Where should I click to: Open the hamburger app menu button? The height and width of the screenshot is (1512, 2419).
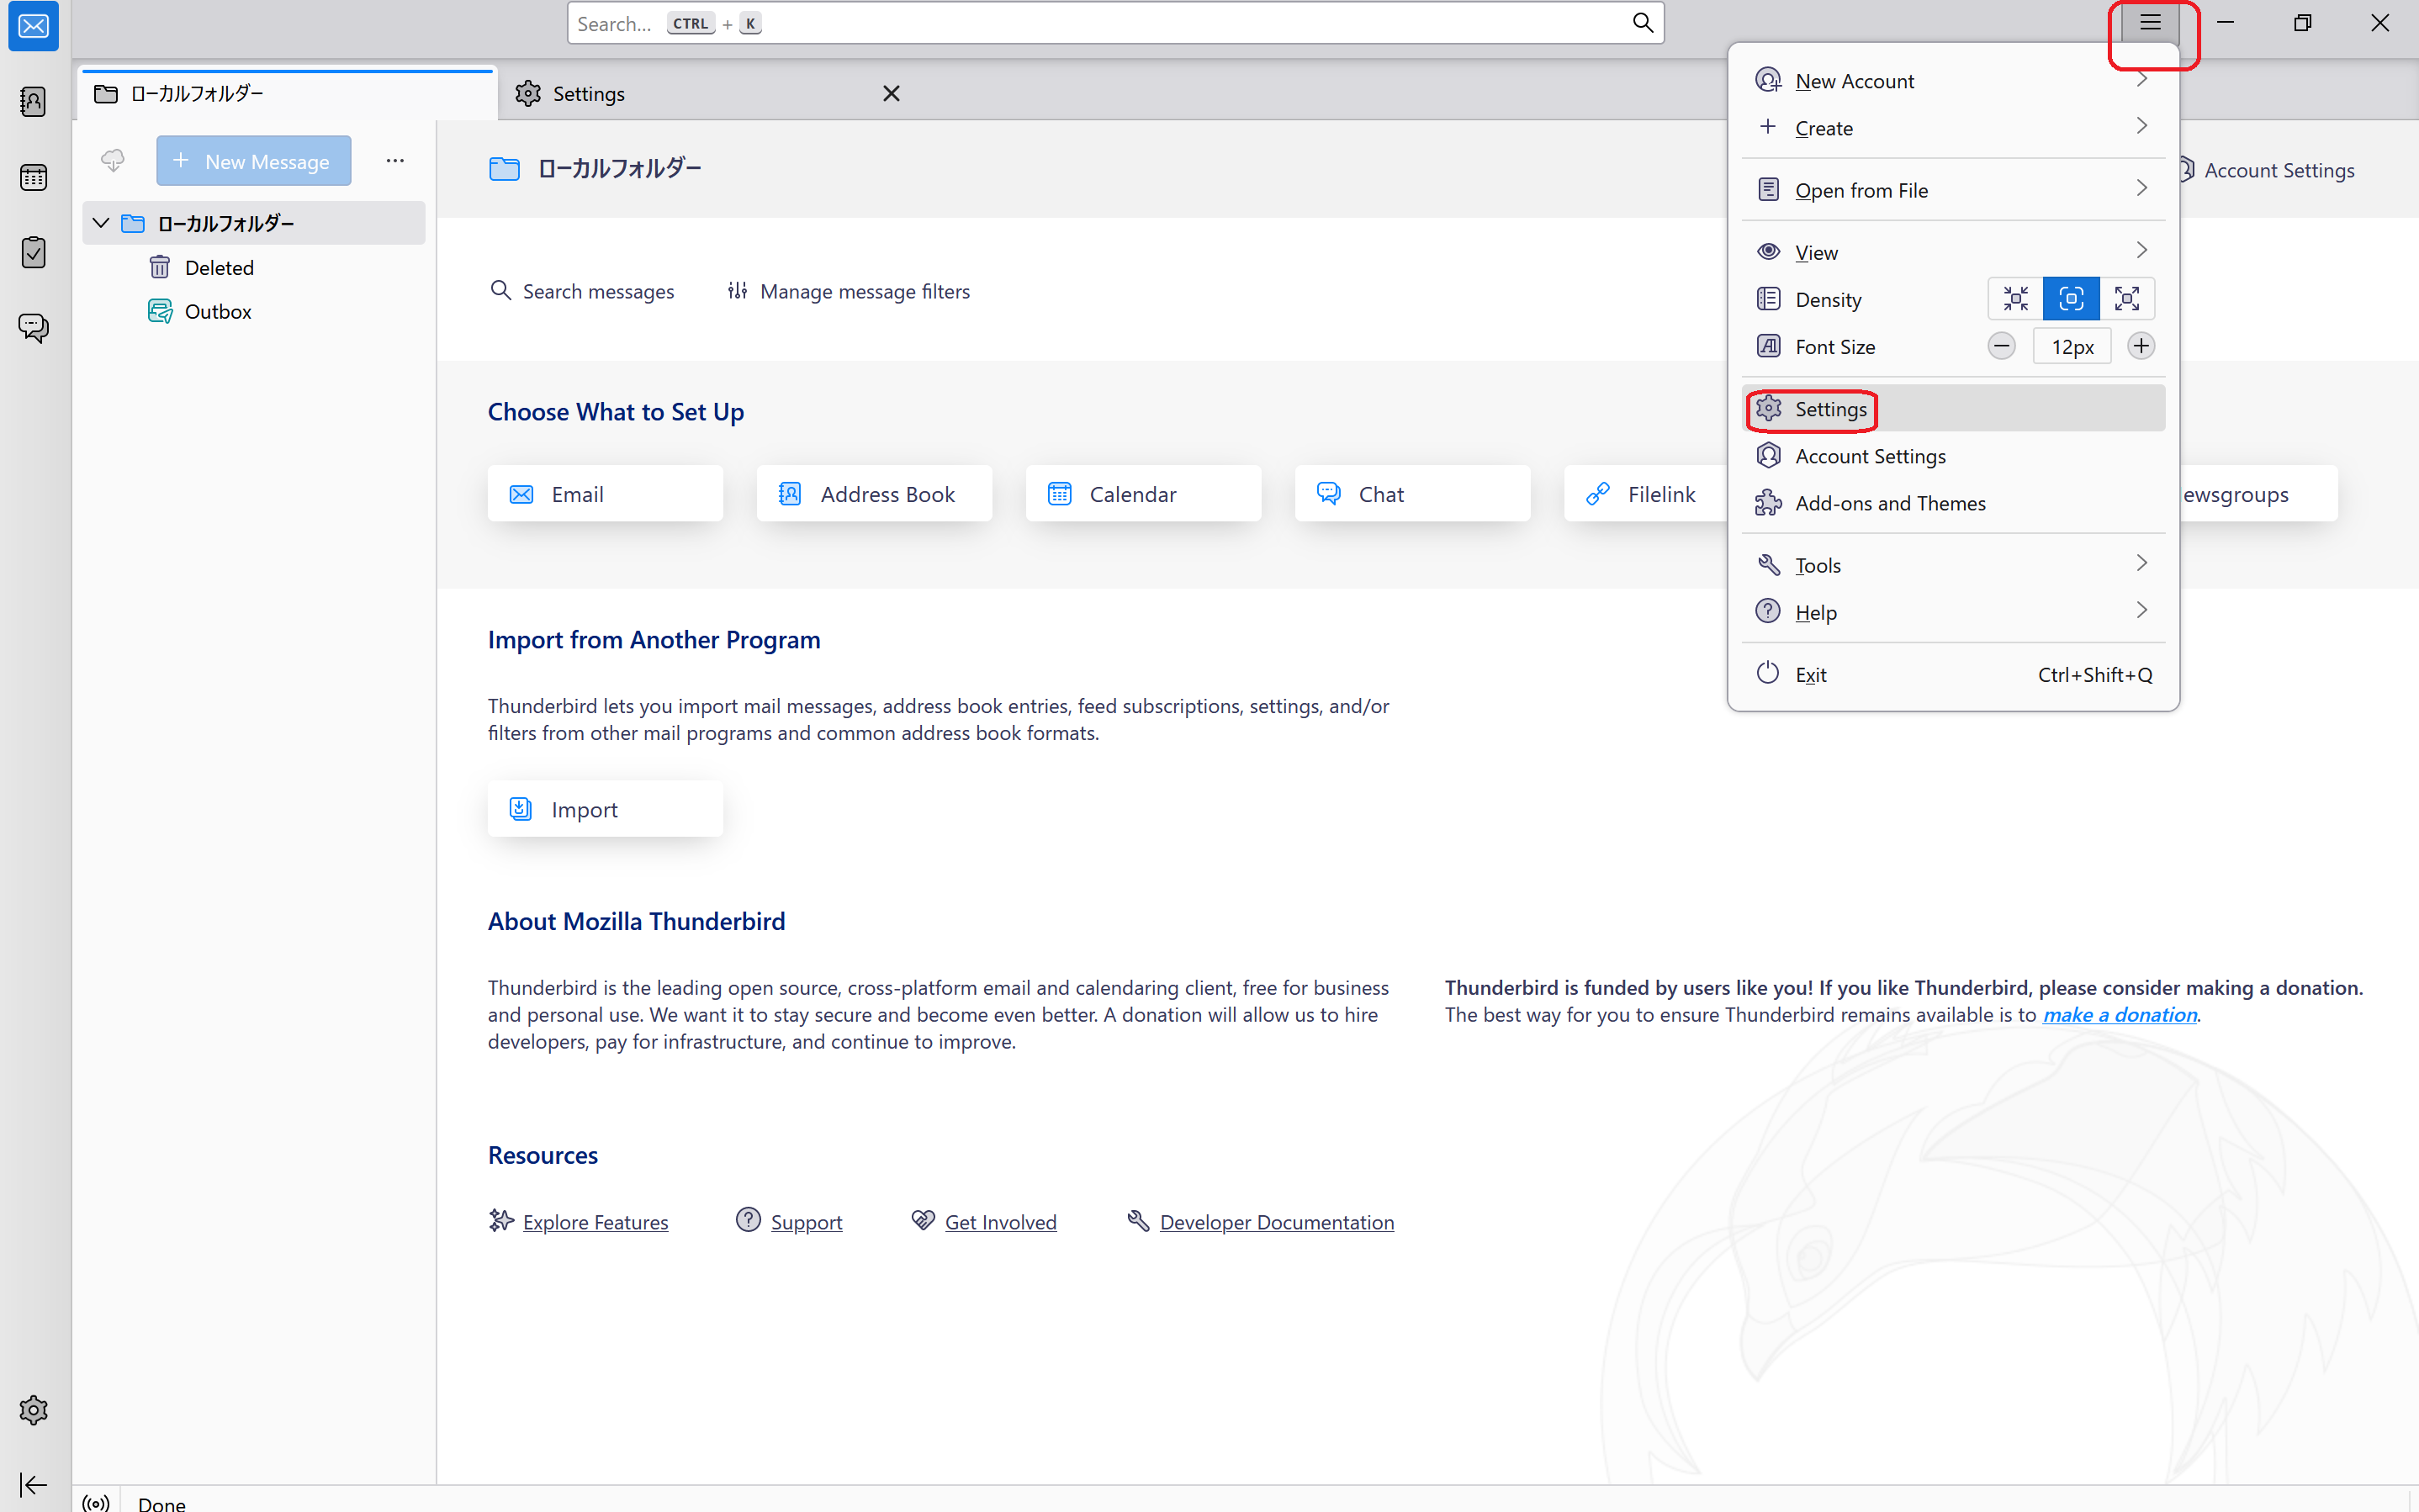pyautogui.click(x=2150, y=23)
